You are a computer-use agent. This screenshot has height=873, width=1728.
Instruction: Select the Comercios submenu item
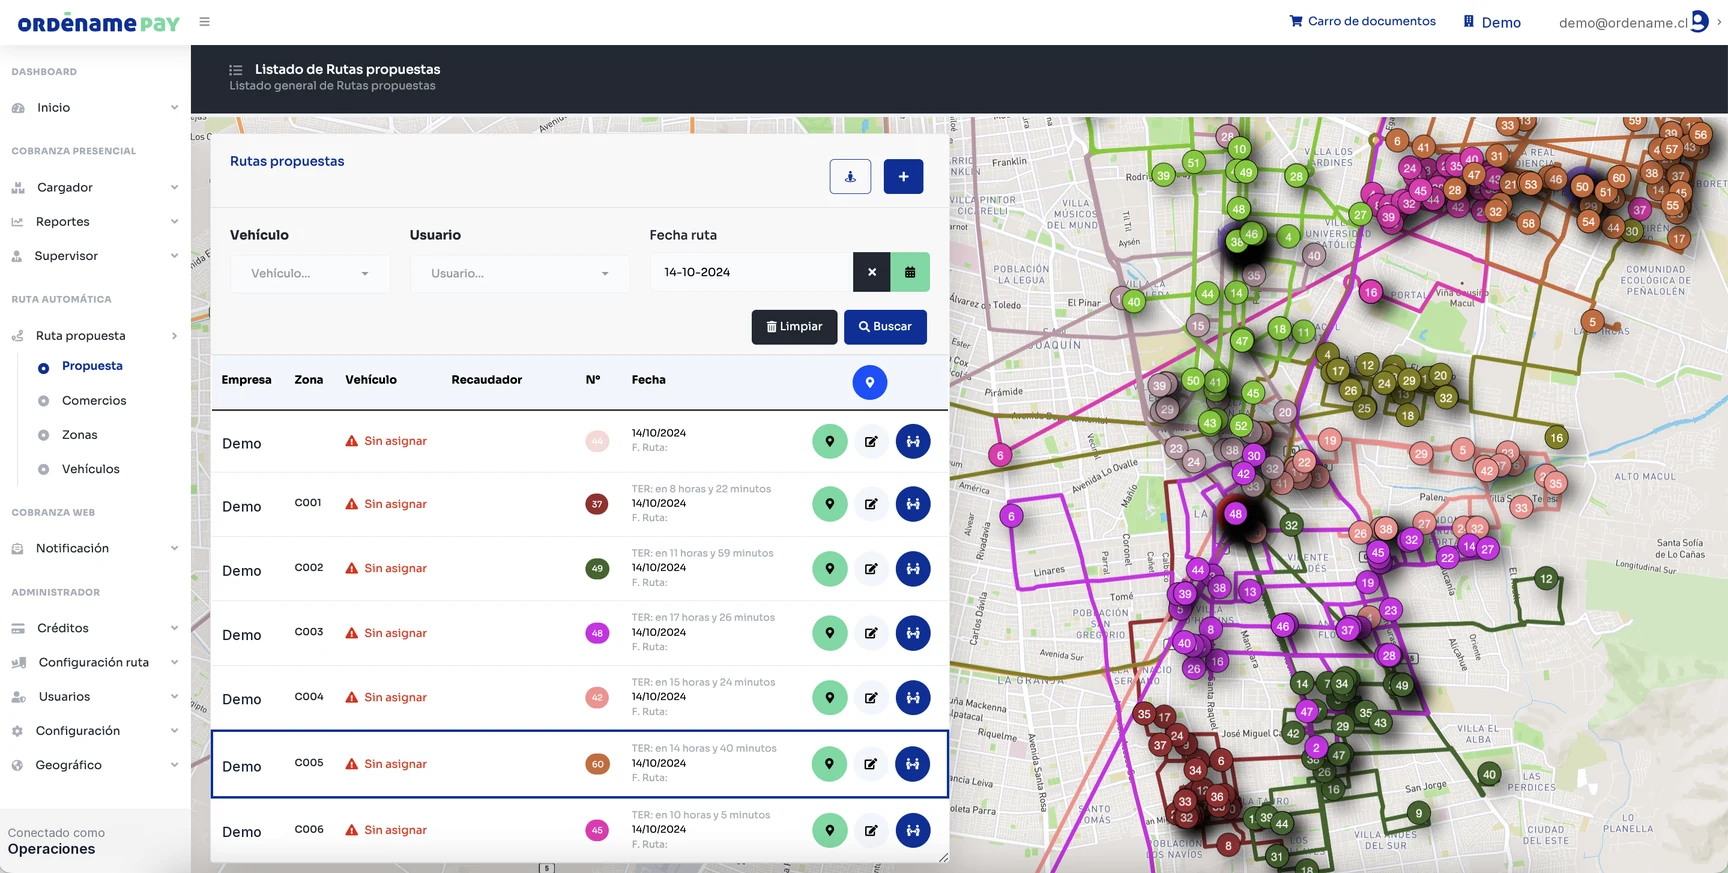pyautogui.click(x=94, y=401)
